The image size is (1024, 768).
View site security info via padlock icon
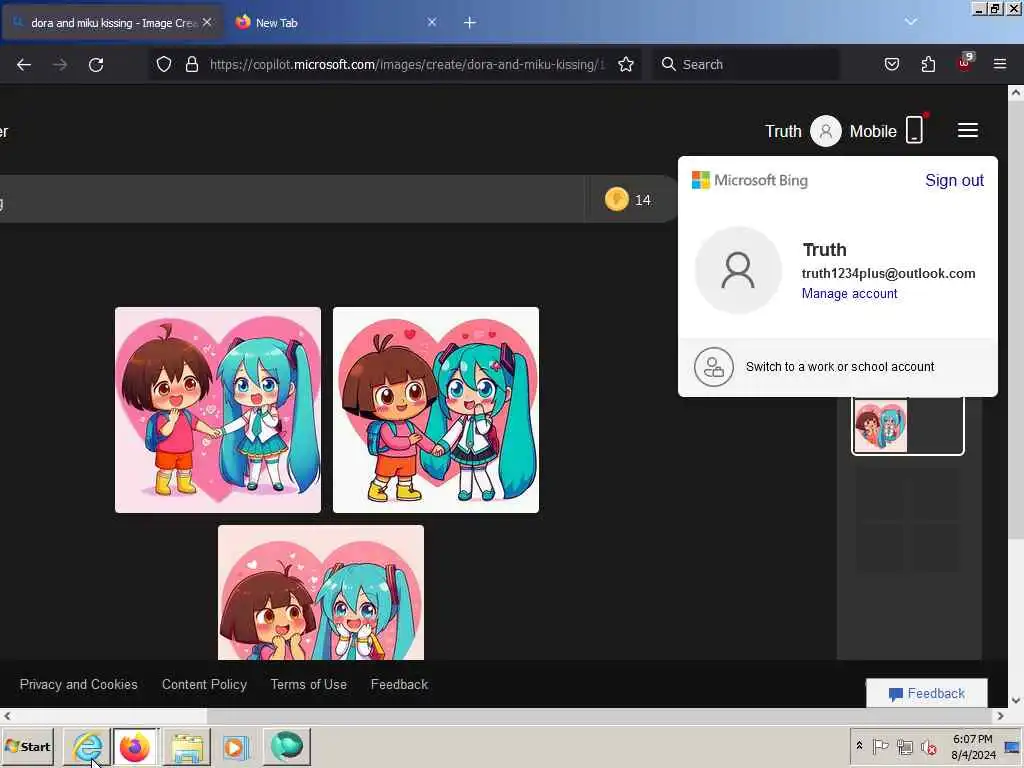point(191,65)
